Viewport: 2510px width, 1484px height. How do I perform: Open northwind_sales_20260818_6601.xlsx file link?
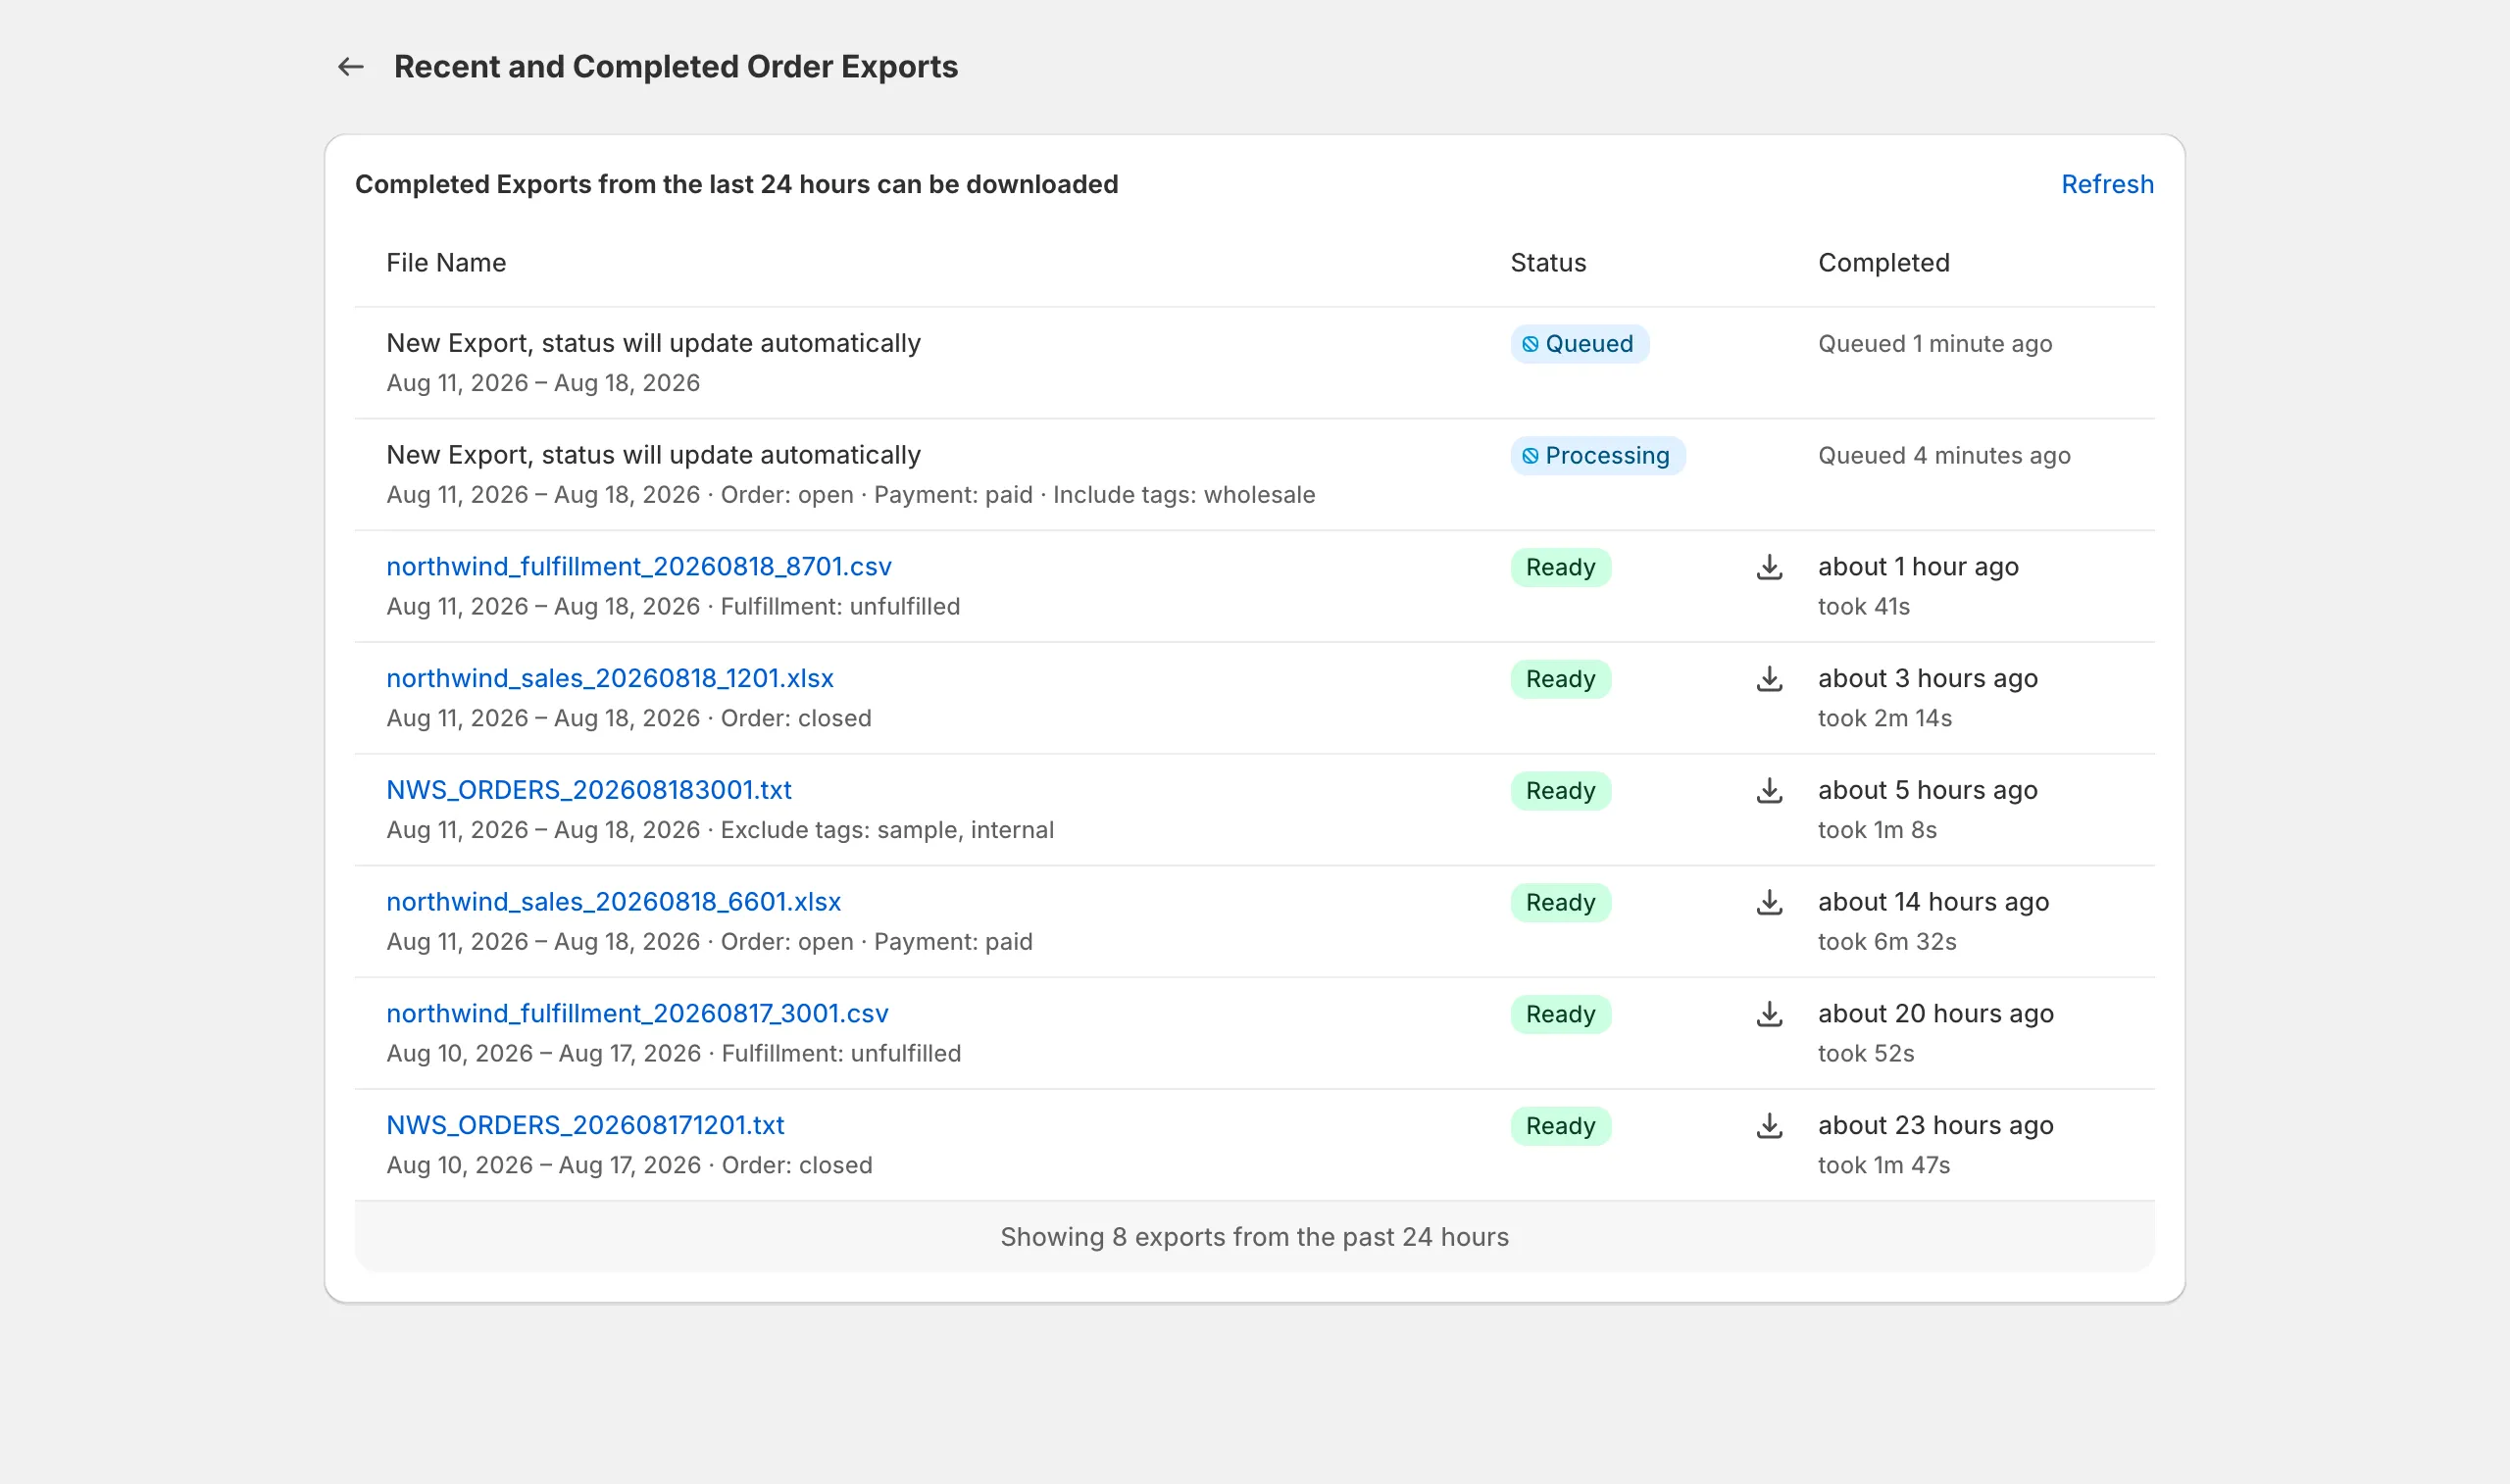(x=614, y=901)
